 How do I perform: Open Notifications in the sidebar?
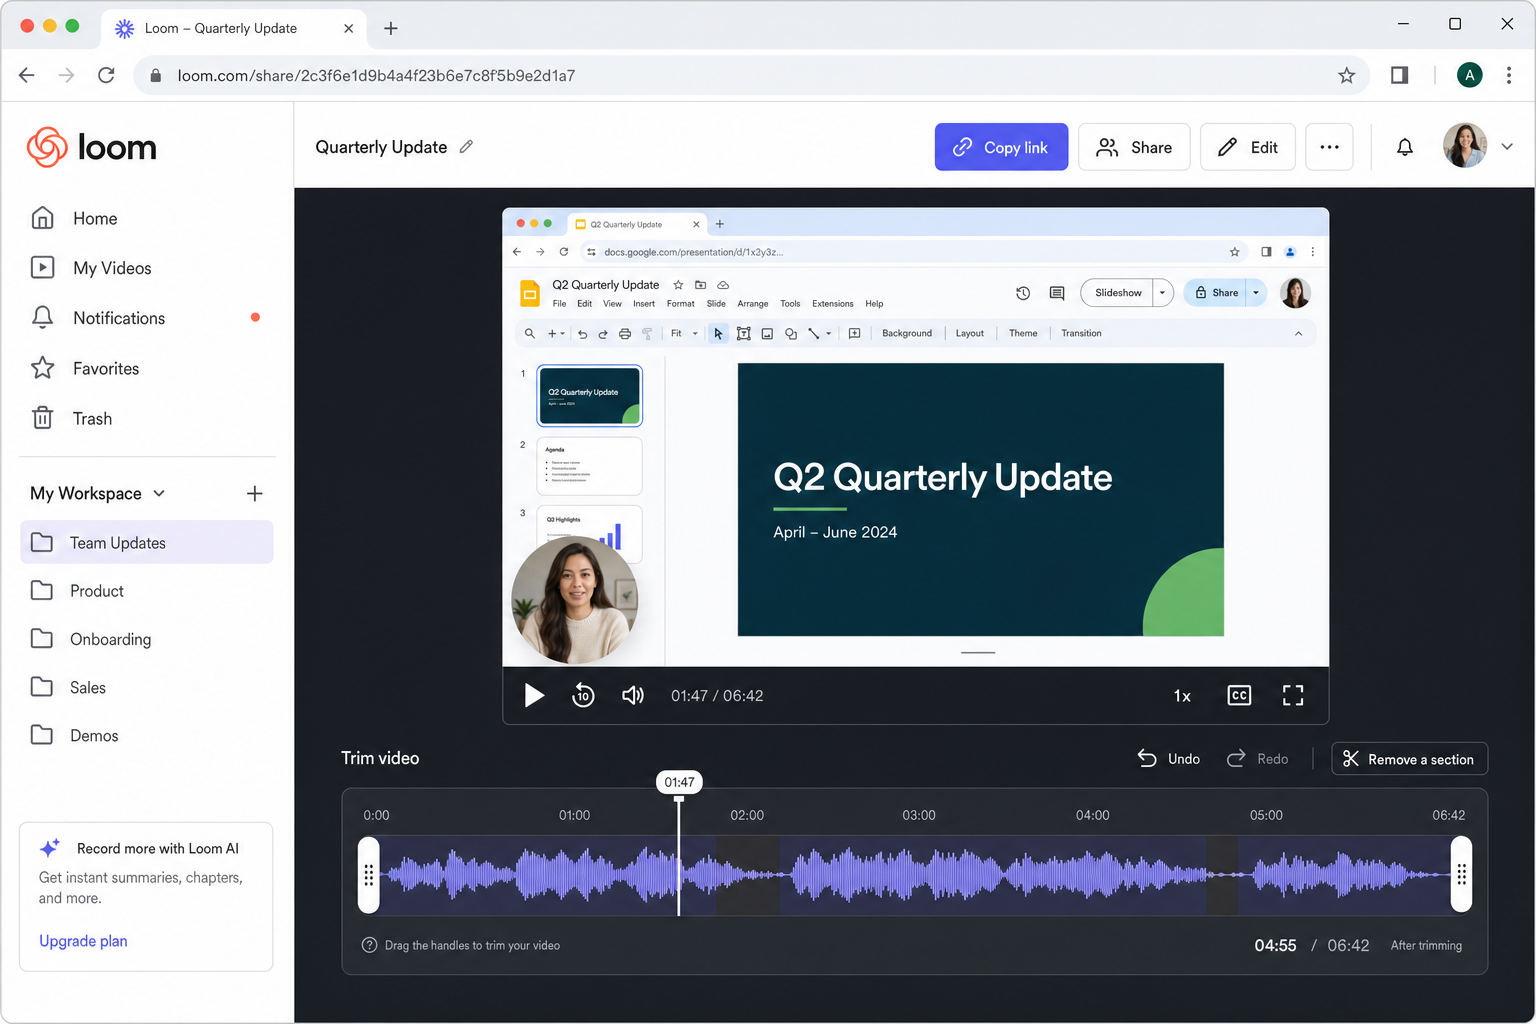coord(146,318)
